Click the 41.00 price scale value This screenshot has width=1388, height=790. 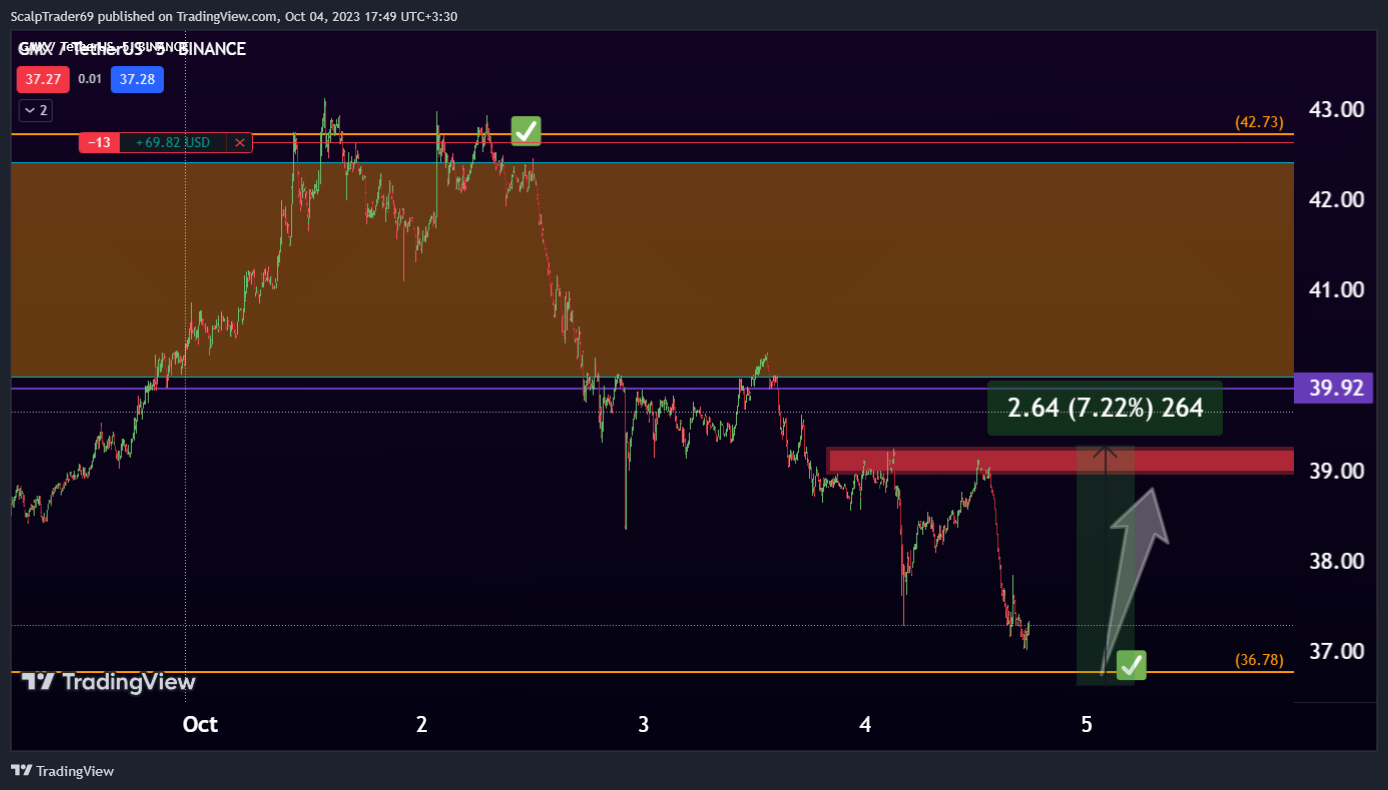click(x=1338, y=290)
